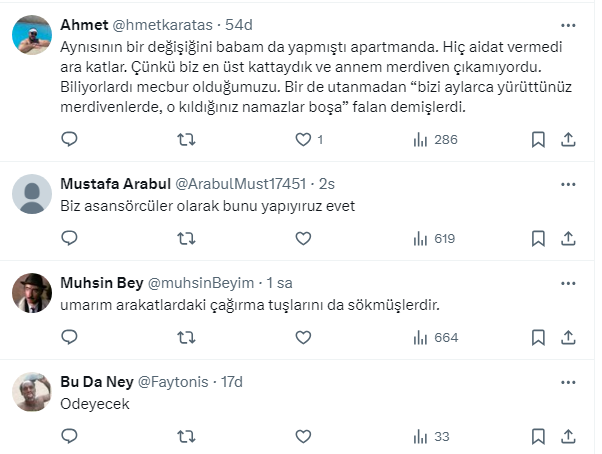Reply to Bu Da Ney's "Odeyecek" tweet
Image resolution: width=602 pixels, height=454 pixels.
[69, 436]
